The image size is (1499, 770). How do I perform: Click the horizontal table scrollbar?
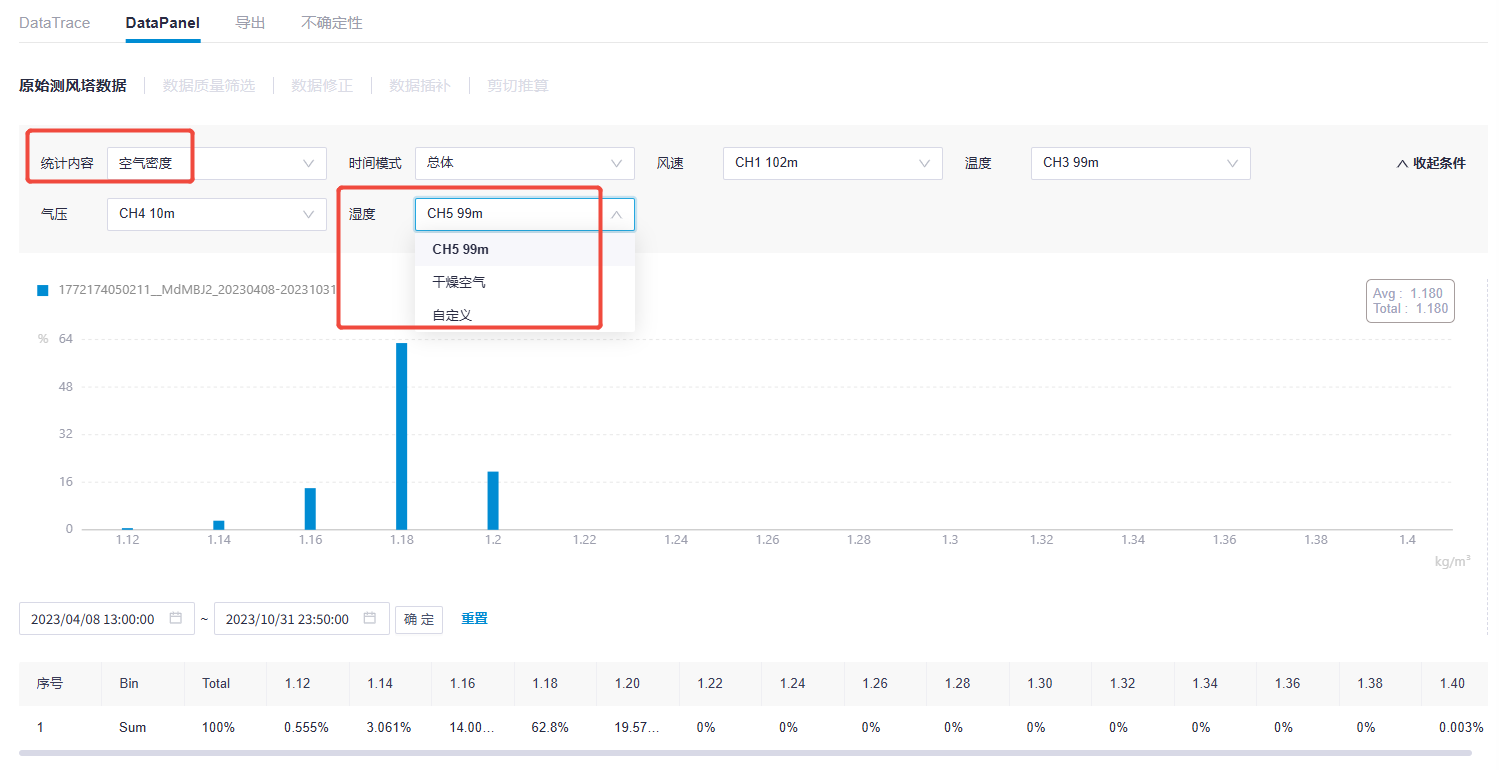(x=745, y=752)
